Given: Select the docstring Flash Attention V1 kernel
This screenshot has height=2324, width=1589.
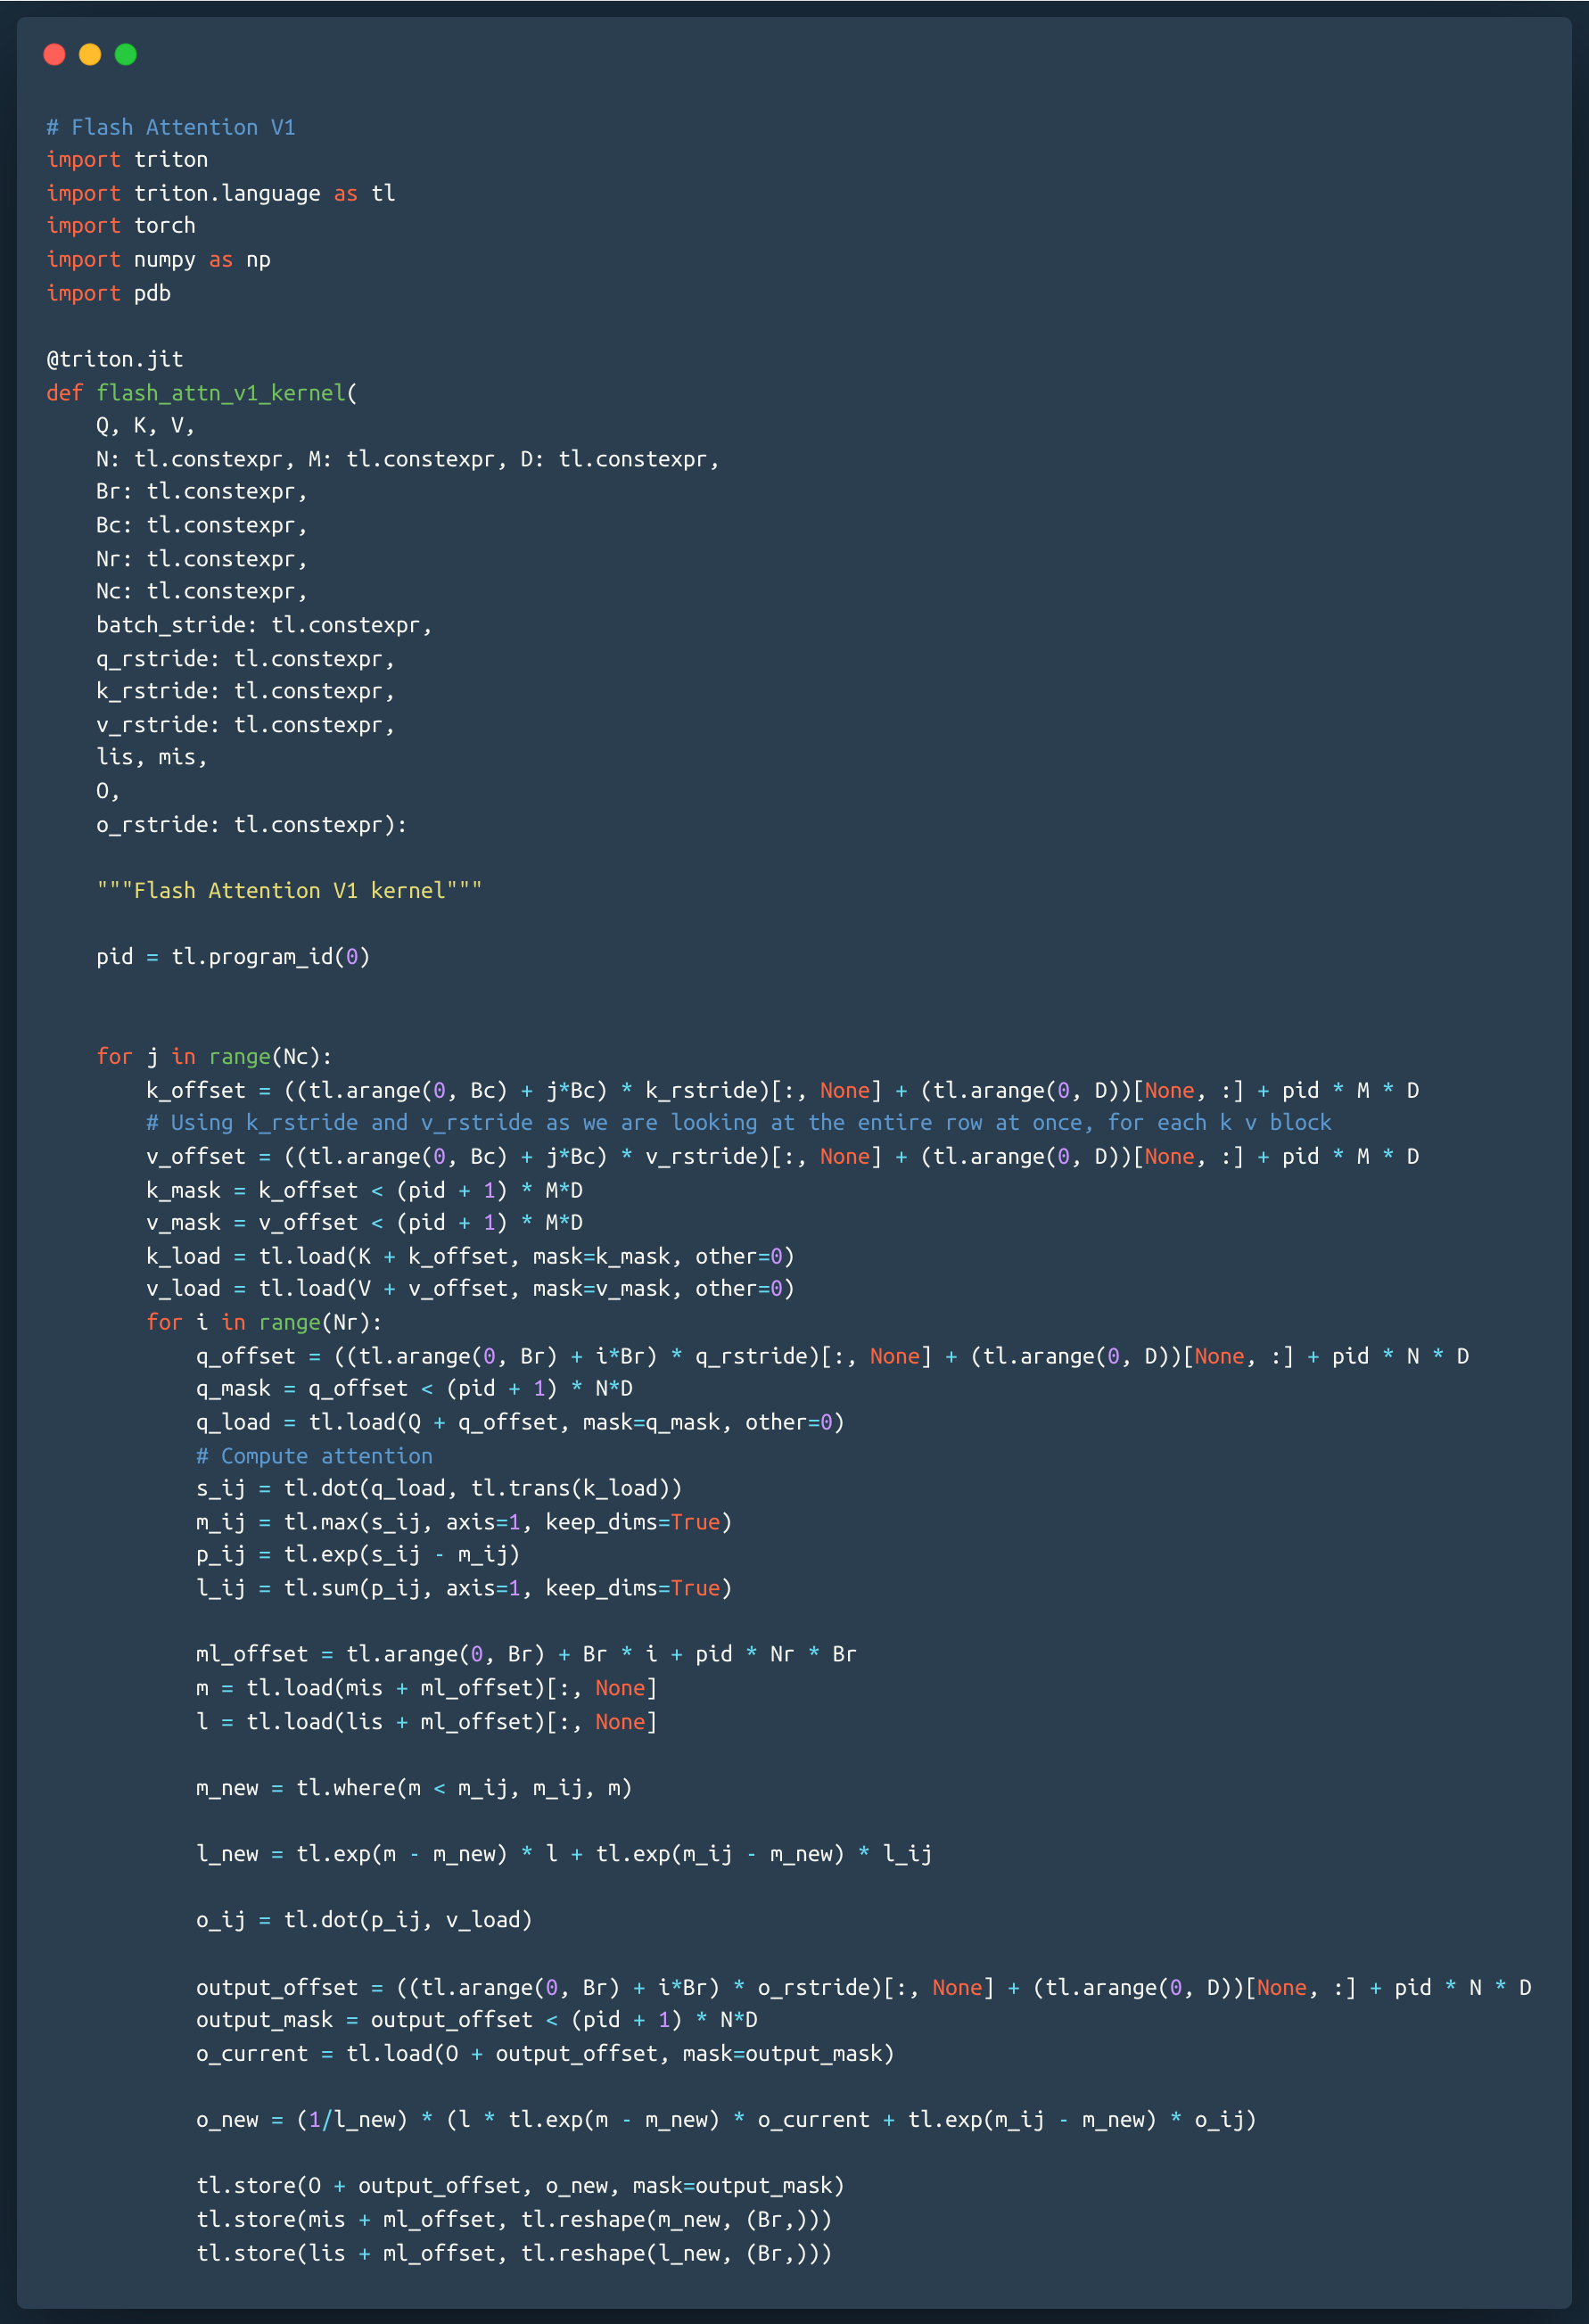Looking at the screenshot, I should [290, 890].
